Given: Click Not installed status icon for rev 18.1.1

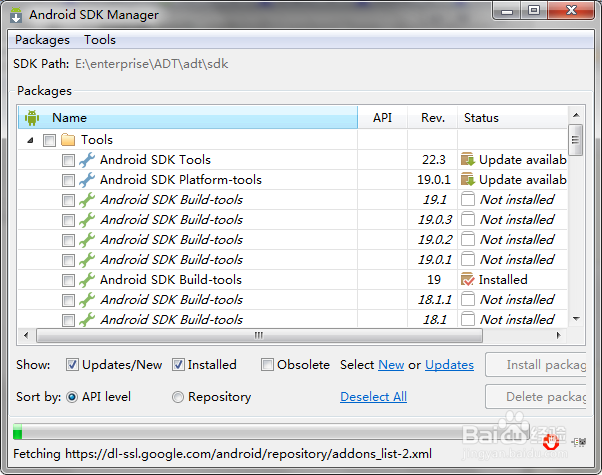Looking at the screenshot, I should (x=468, y=299).
